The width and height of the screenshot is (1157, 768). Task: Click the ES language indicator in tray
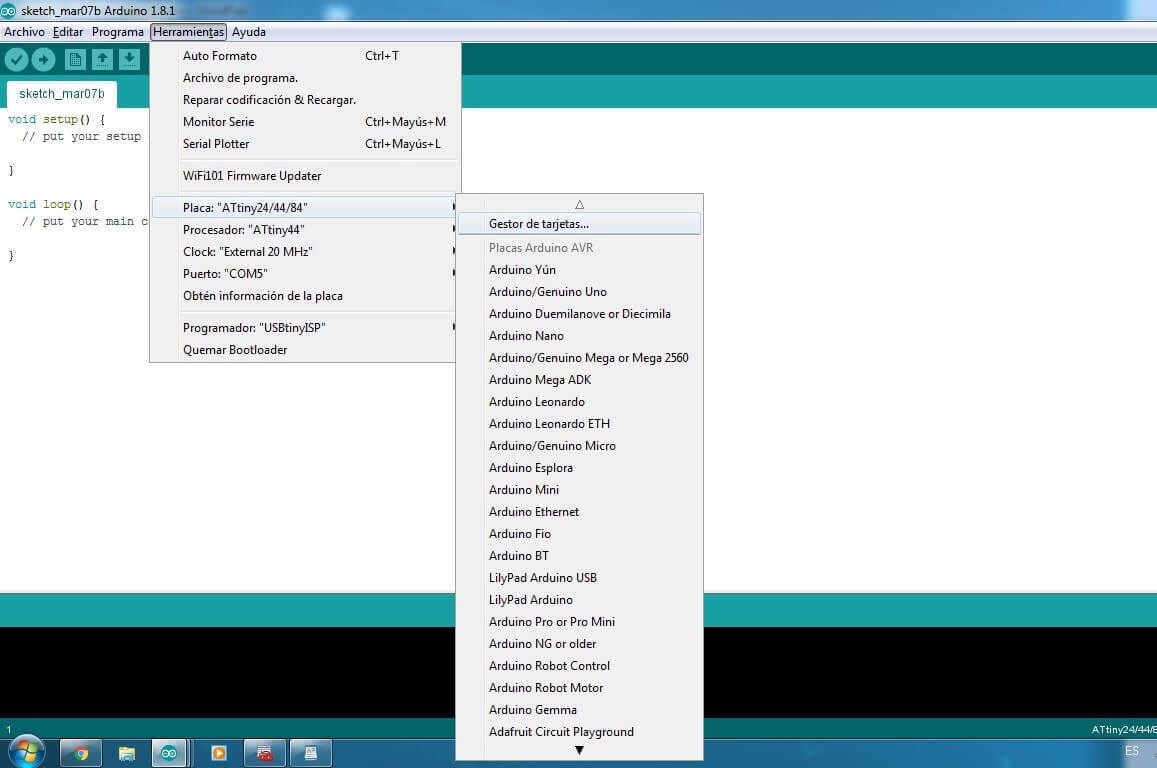pyautogui.click(x=1131, y=751)
